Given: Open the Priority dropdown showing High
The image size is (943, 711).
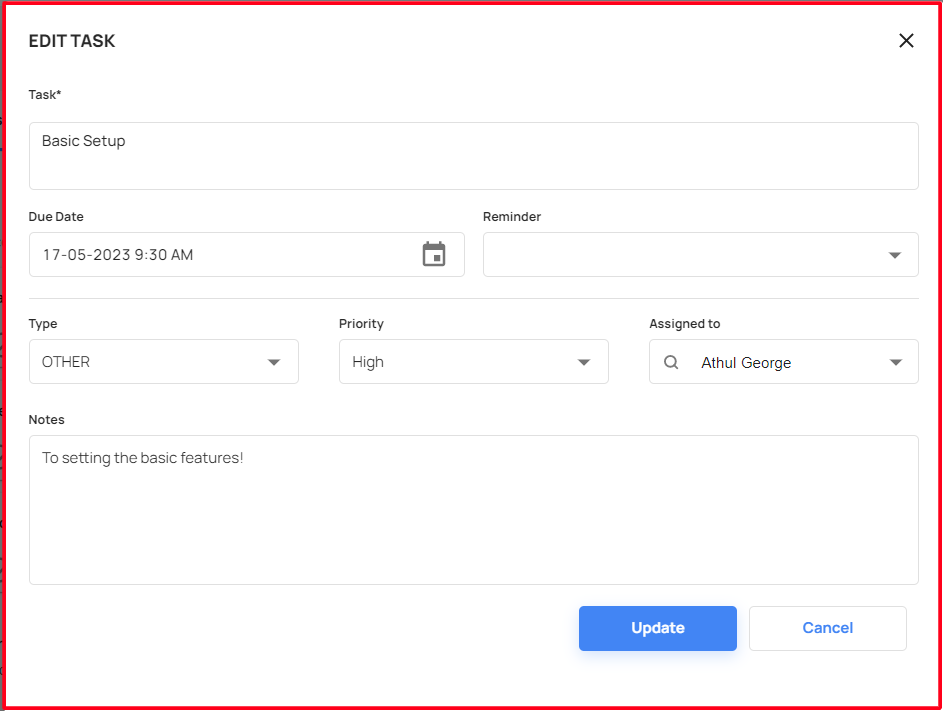Looking at the screenshot, I should coord(473,362).
